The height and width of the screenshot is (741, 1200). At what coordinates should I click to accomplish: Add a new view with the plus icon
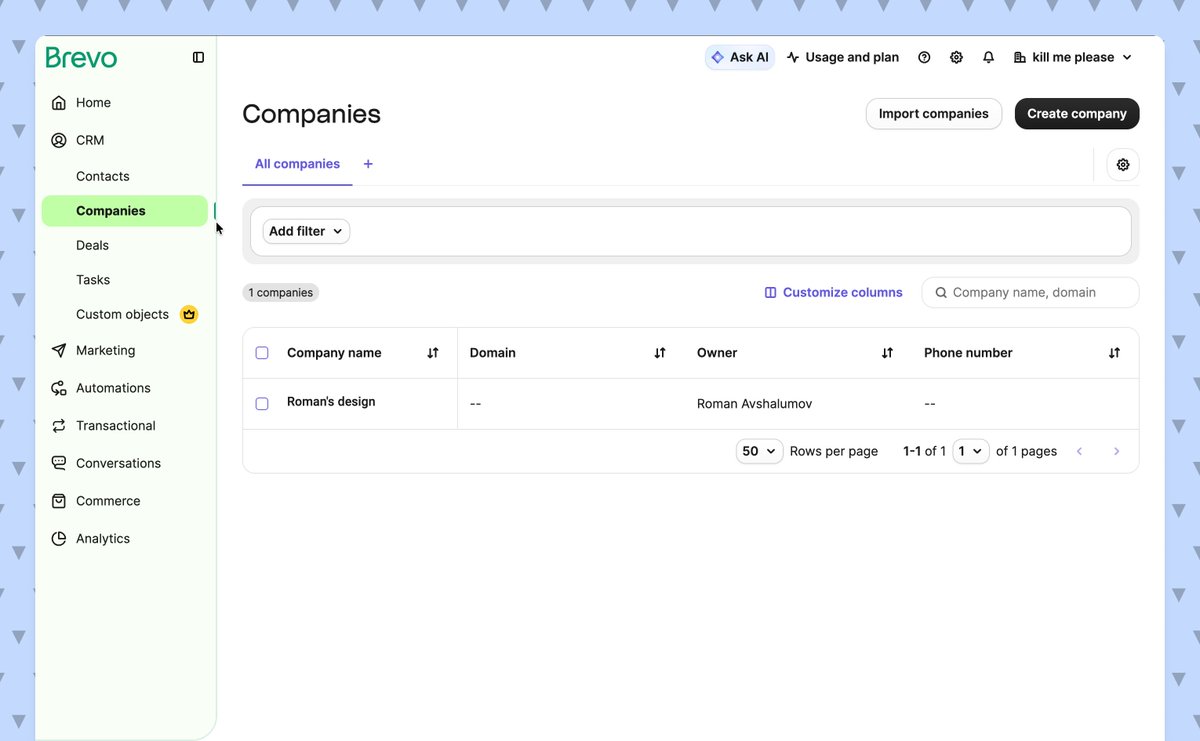[368, 164]
